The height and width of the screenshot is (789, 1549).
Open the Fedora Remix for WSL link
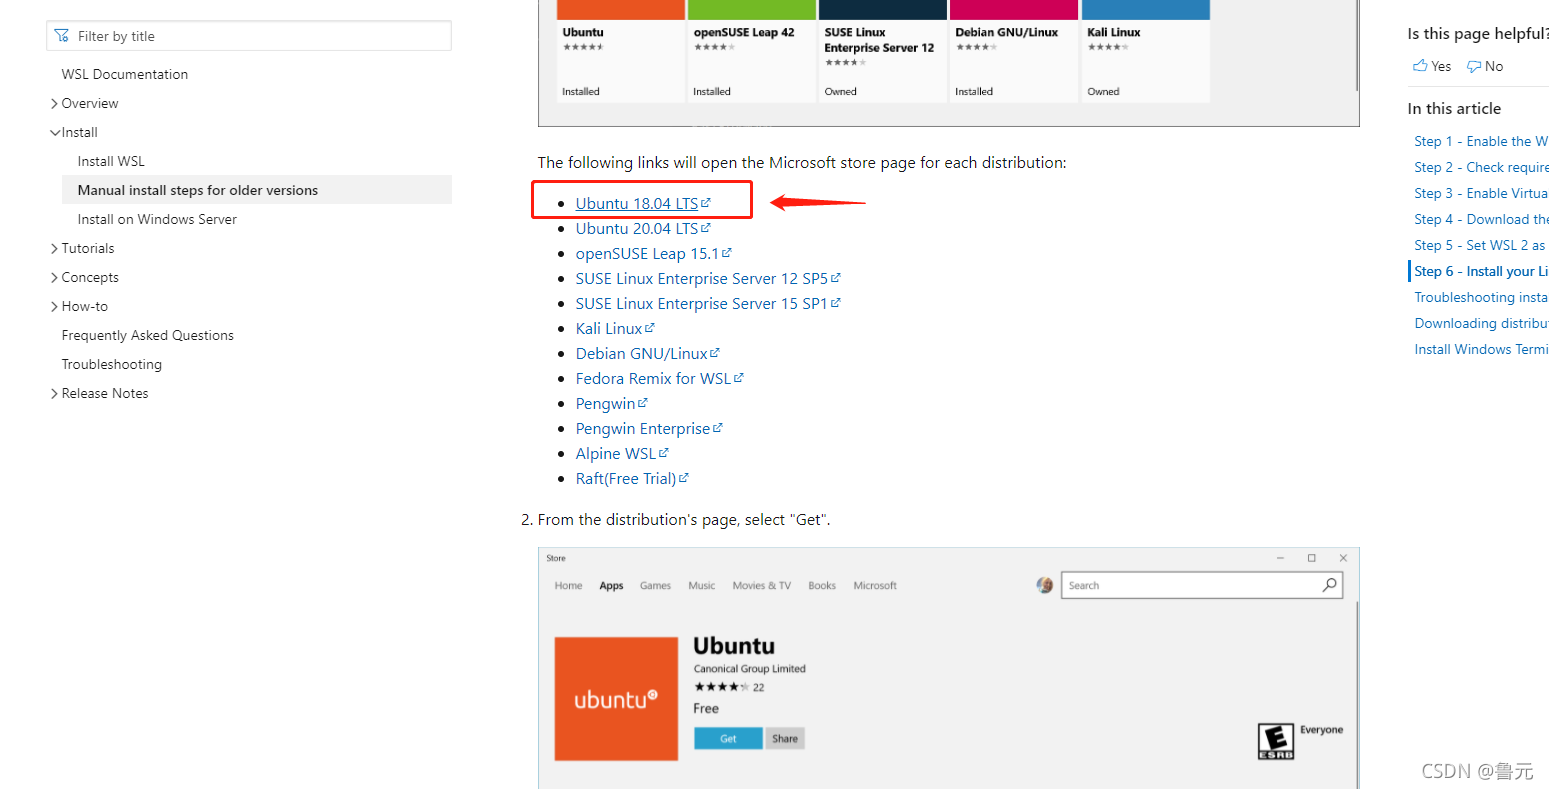coord(654,378)
